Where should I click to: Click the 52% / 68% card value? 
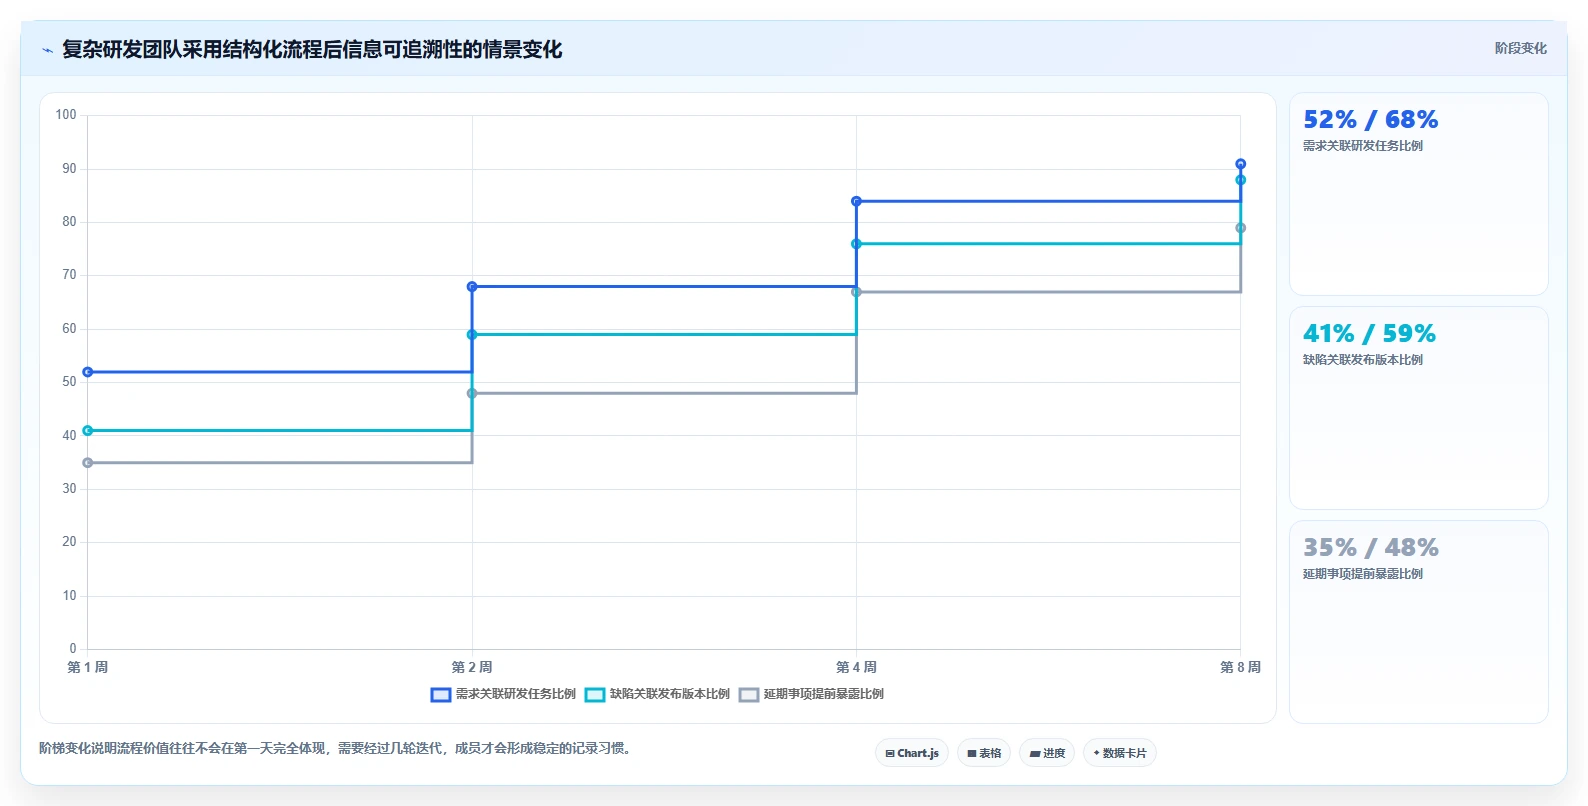pyautogui.click(x=1370, y=120)
